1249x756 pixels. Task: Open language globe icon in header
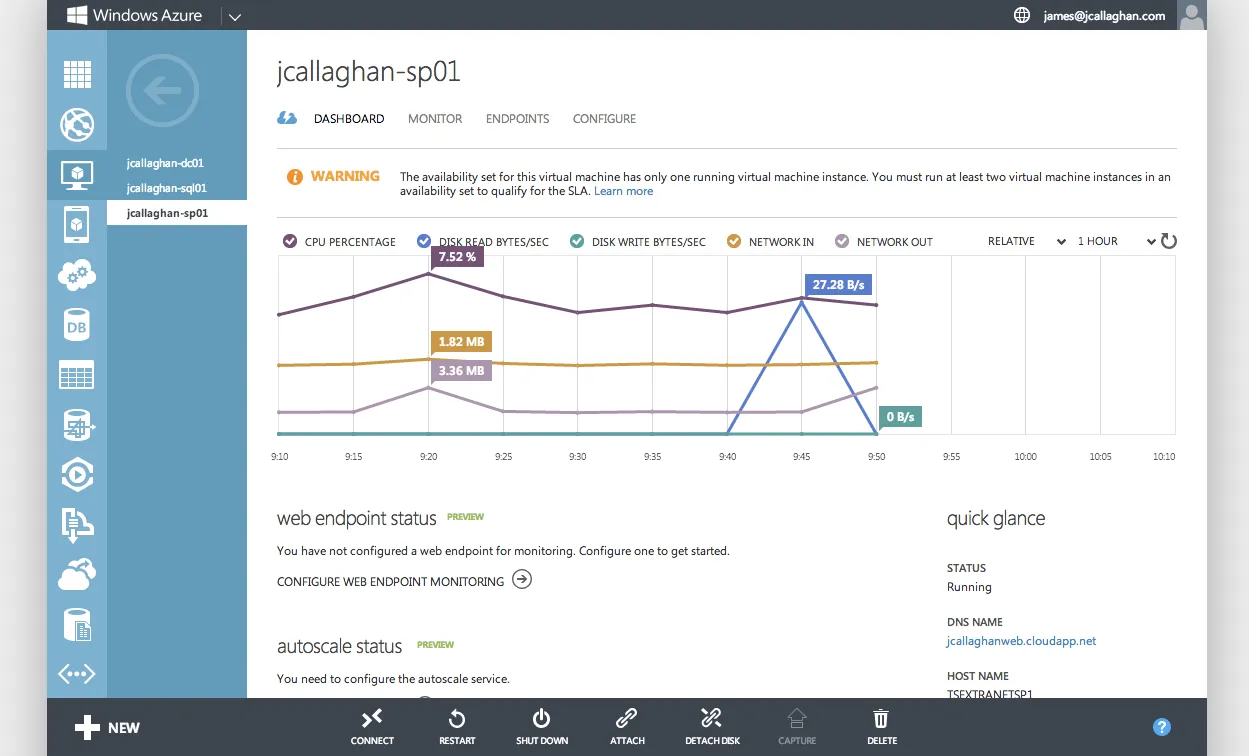click(1021, 15)
